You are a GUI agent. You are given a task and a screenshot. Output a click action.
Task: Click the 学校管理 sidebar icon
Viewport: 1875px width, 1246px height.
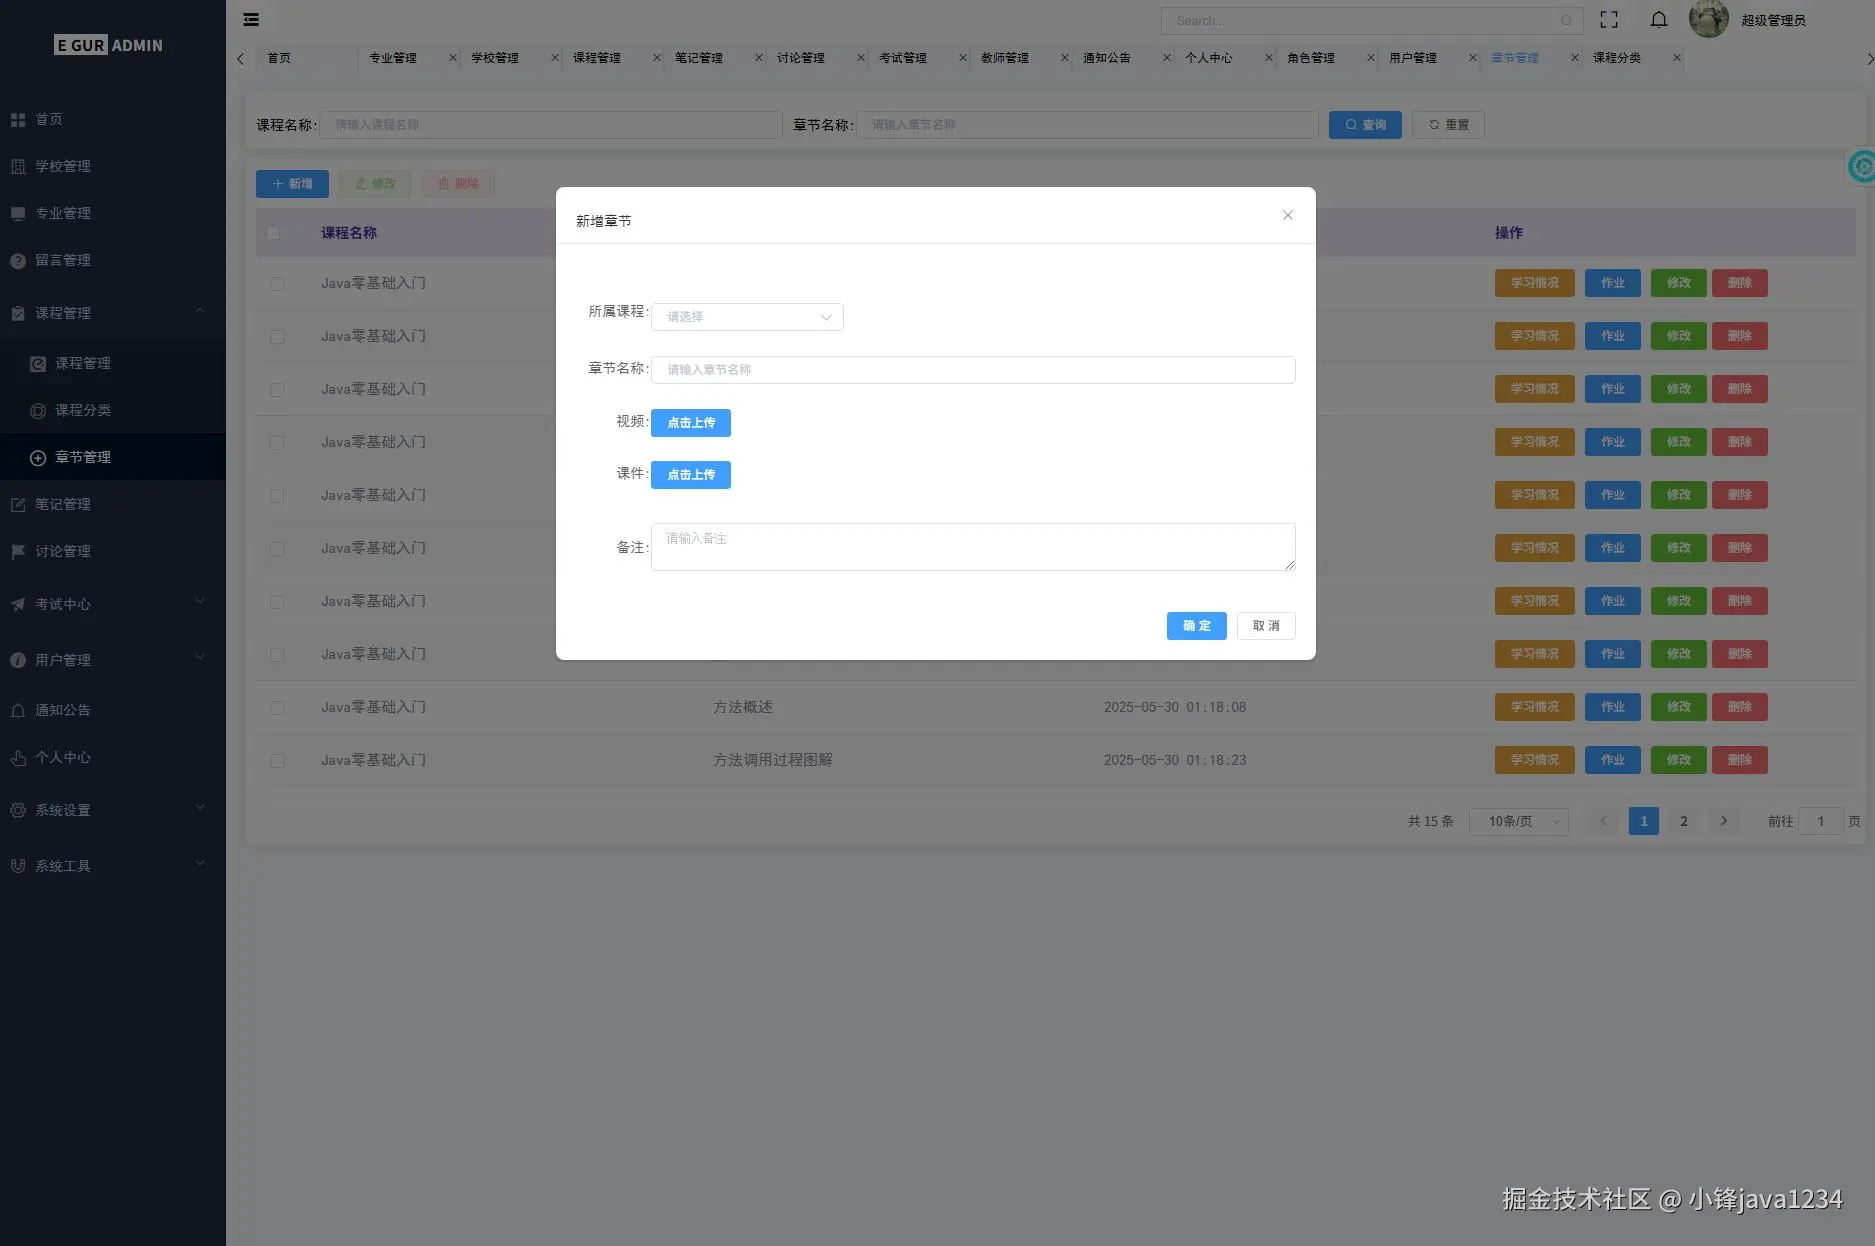(x=18, y=166)
